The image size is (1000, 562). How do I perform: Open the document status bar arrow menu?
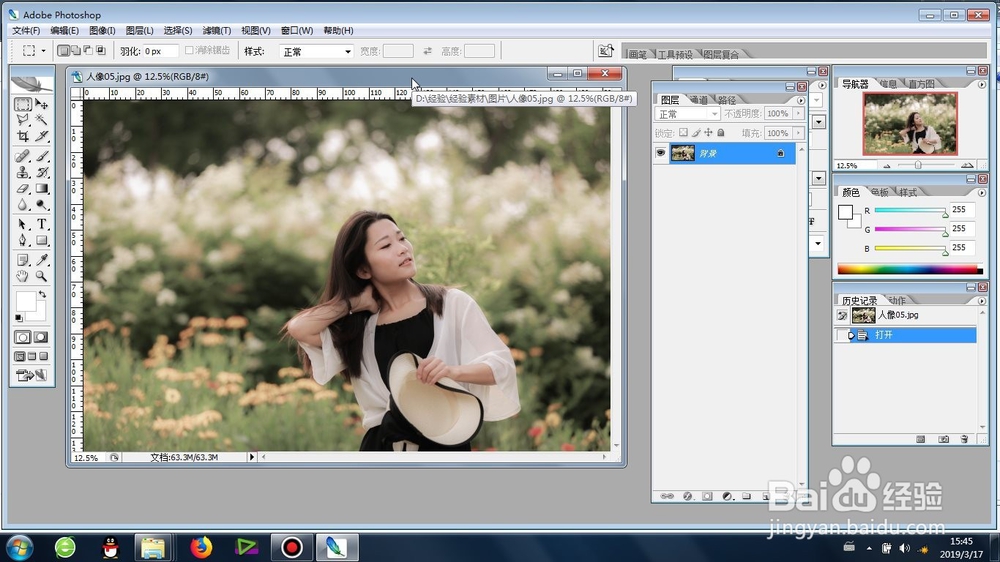[252, 457]
